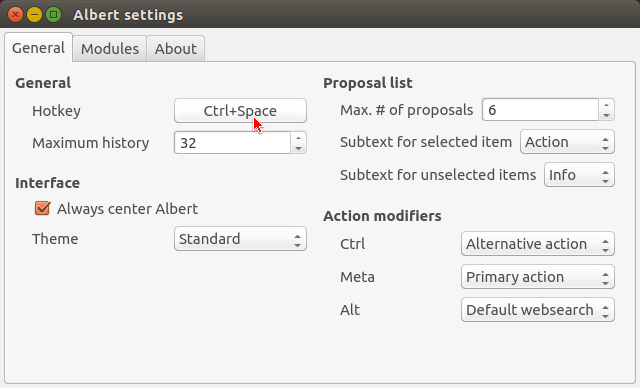
Task: Open Subtext for unselected items dropdown
Action: tap(579, 175)
